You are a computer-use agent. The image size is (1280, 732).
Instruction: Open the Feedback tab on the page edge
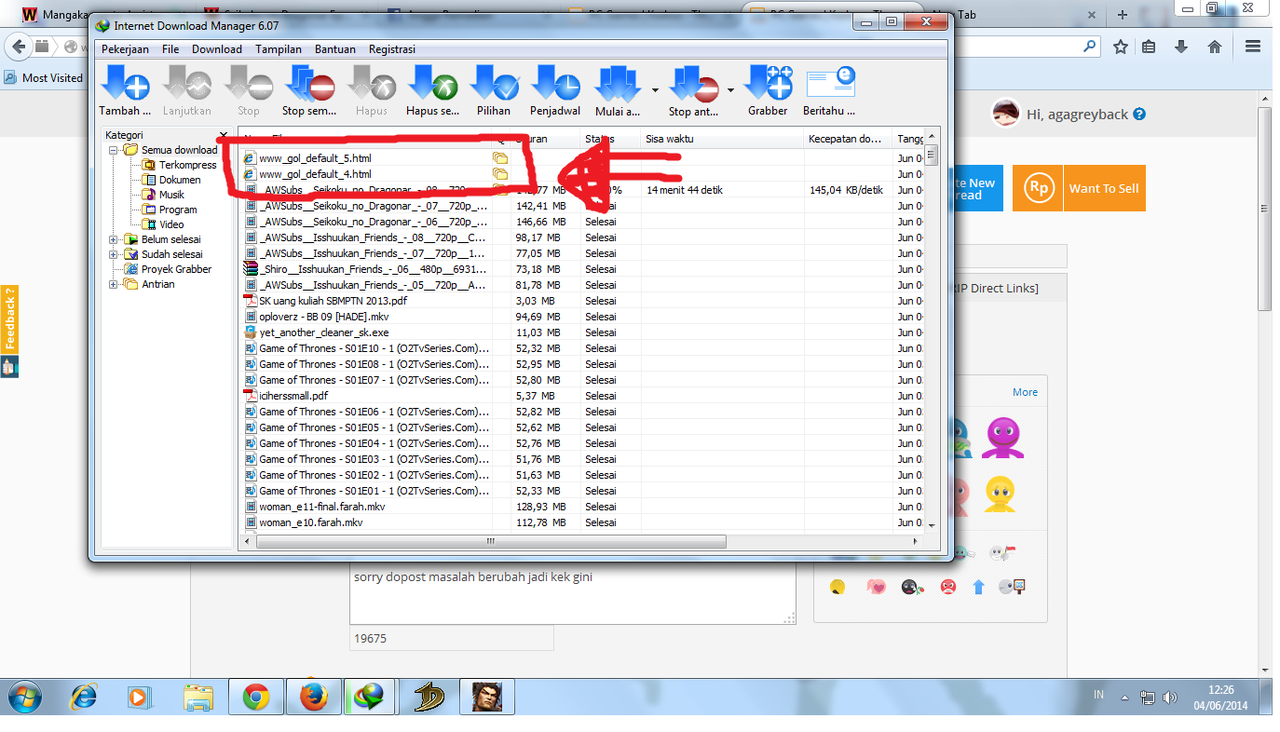(x=9, y=320)
